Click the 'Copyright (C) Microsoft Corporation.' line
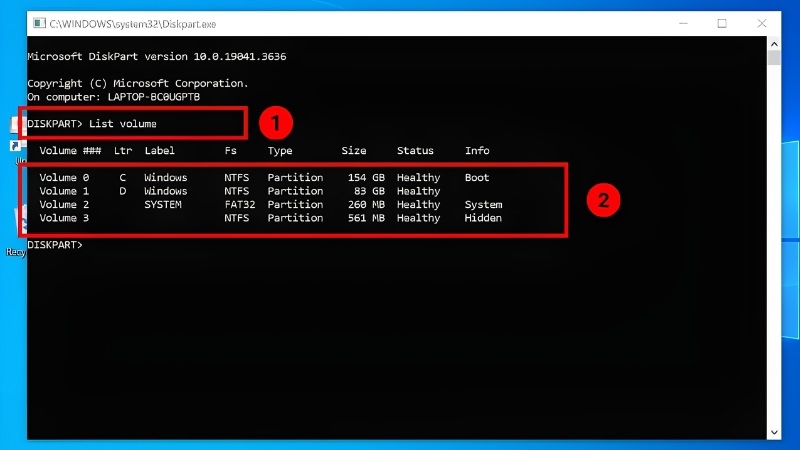Viewport: 800px width, 450px height. coord(138,83)
